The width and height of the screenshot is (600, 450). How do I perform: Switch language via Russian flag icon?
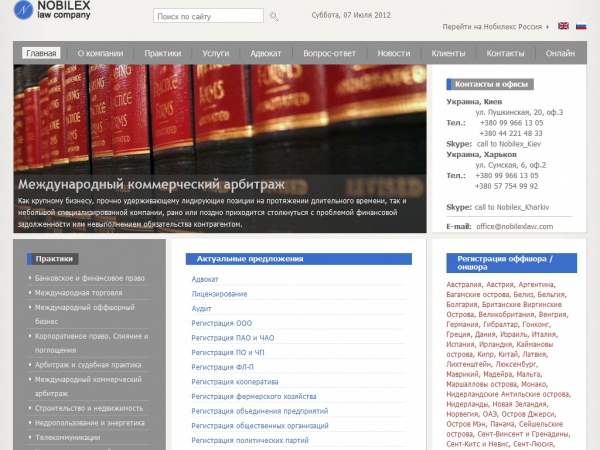[581, 26]
